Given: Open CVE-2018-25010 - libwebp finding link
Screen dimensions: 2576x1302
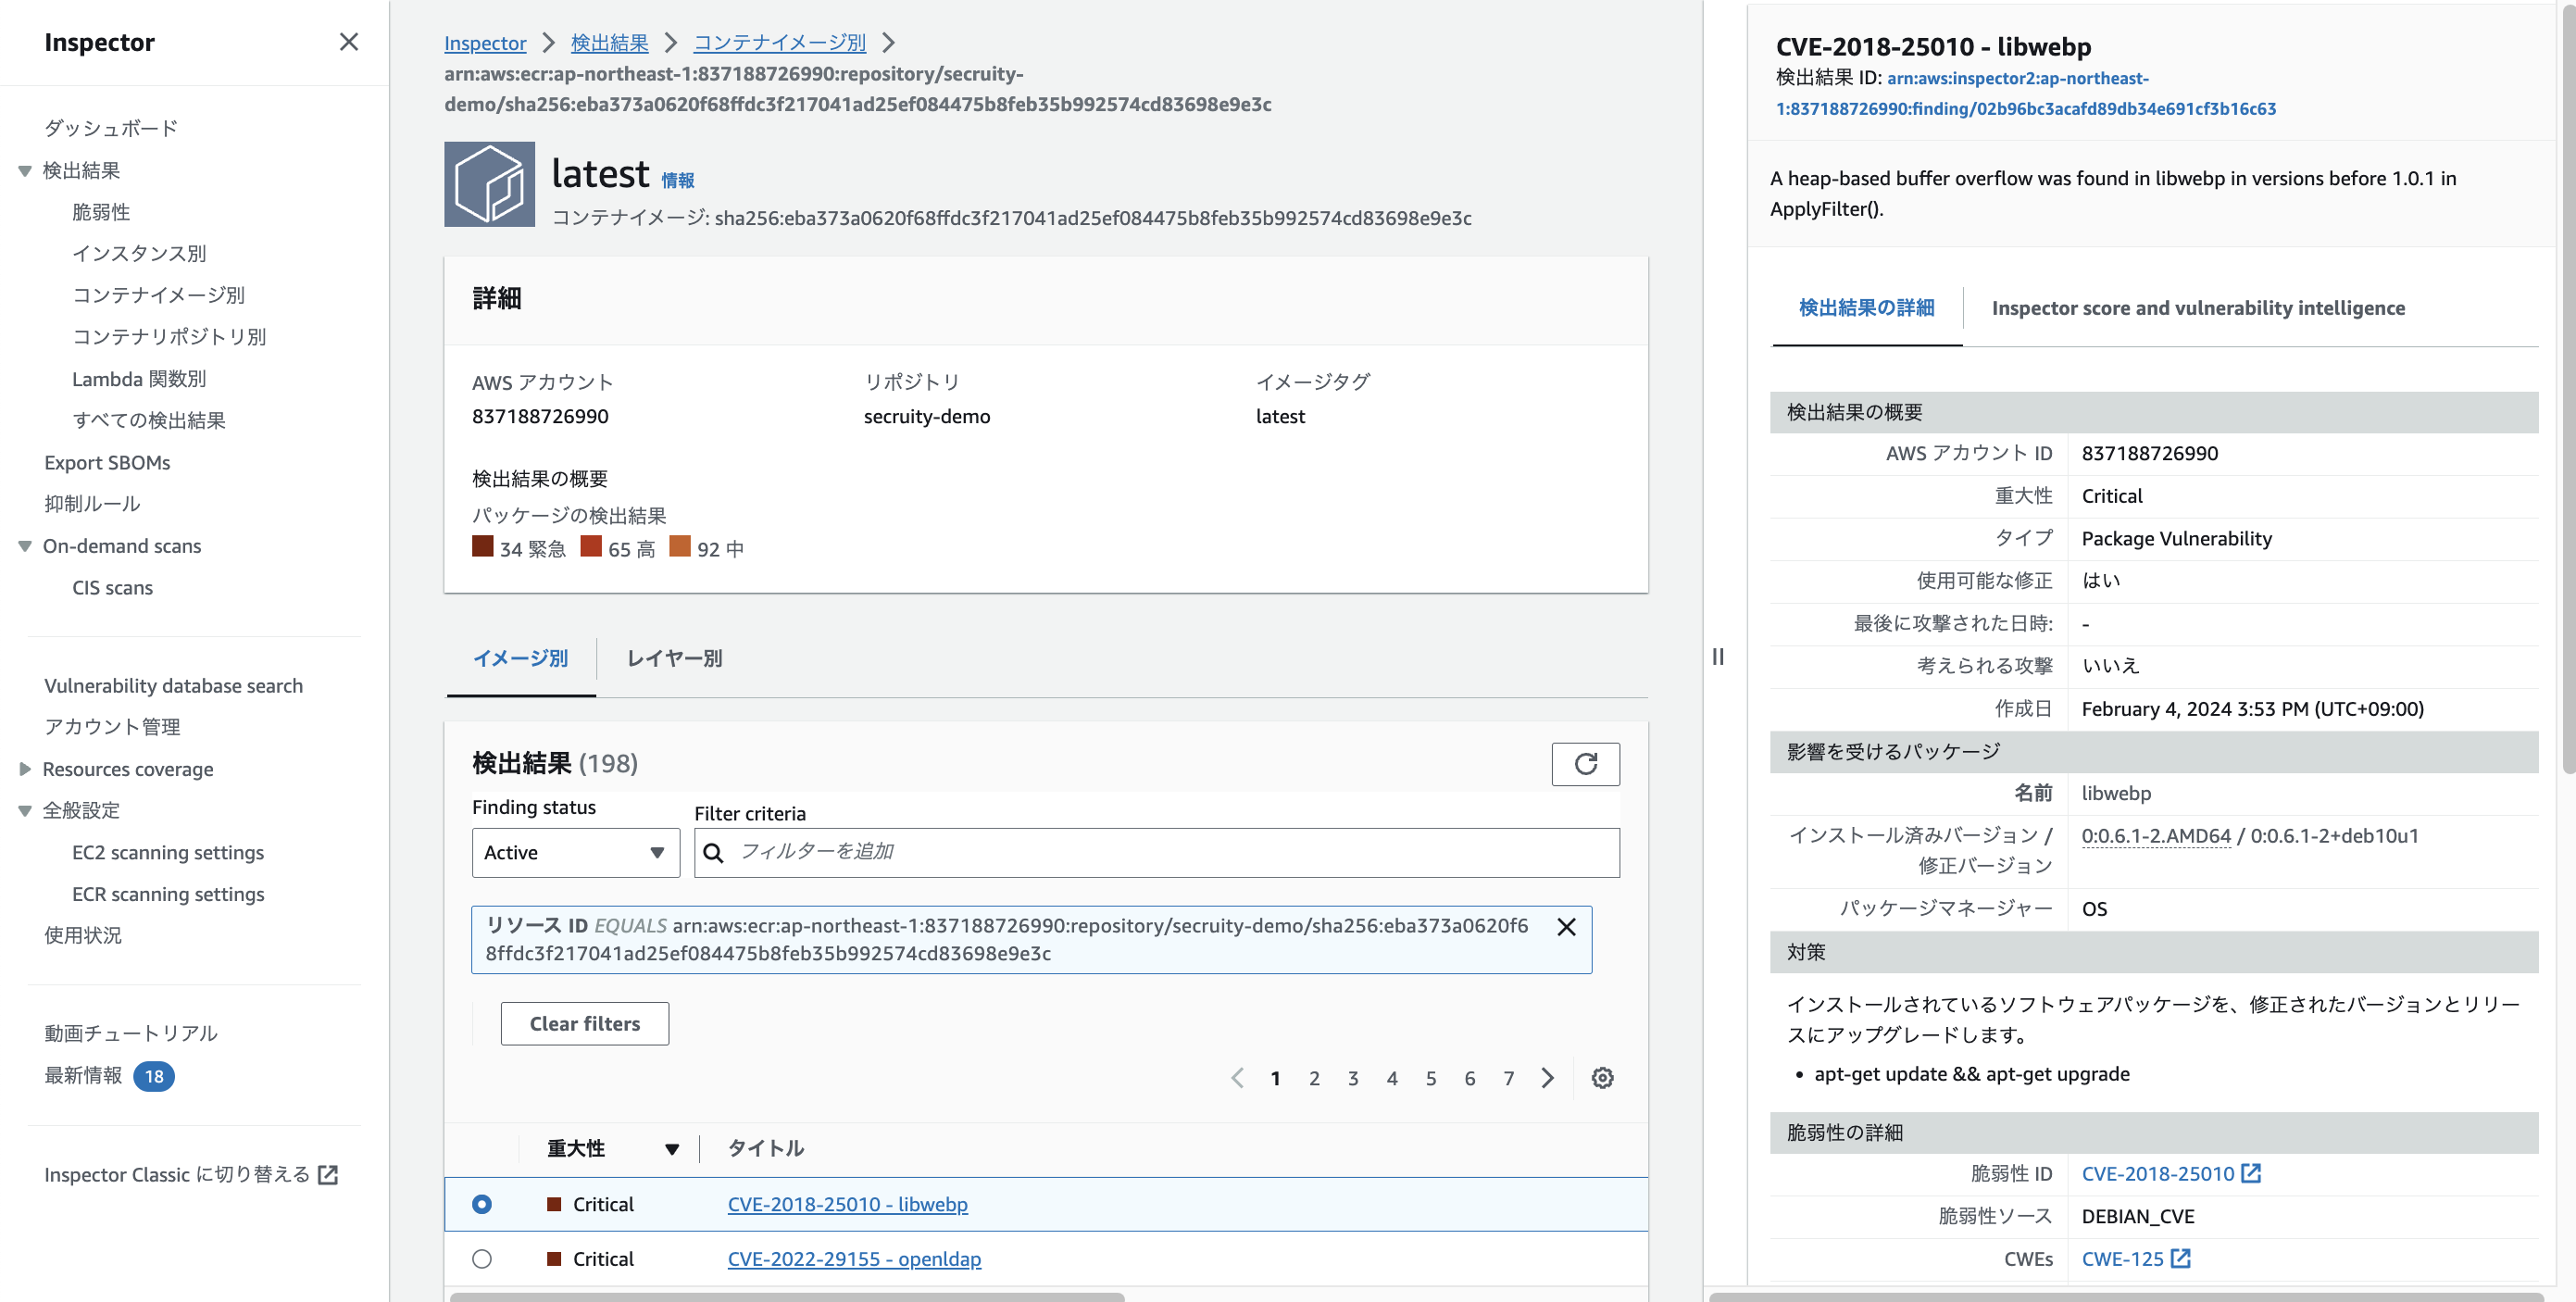Looking at the screenshot, I should click(848, 1204).
